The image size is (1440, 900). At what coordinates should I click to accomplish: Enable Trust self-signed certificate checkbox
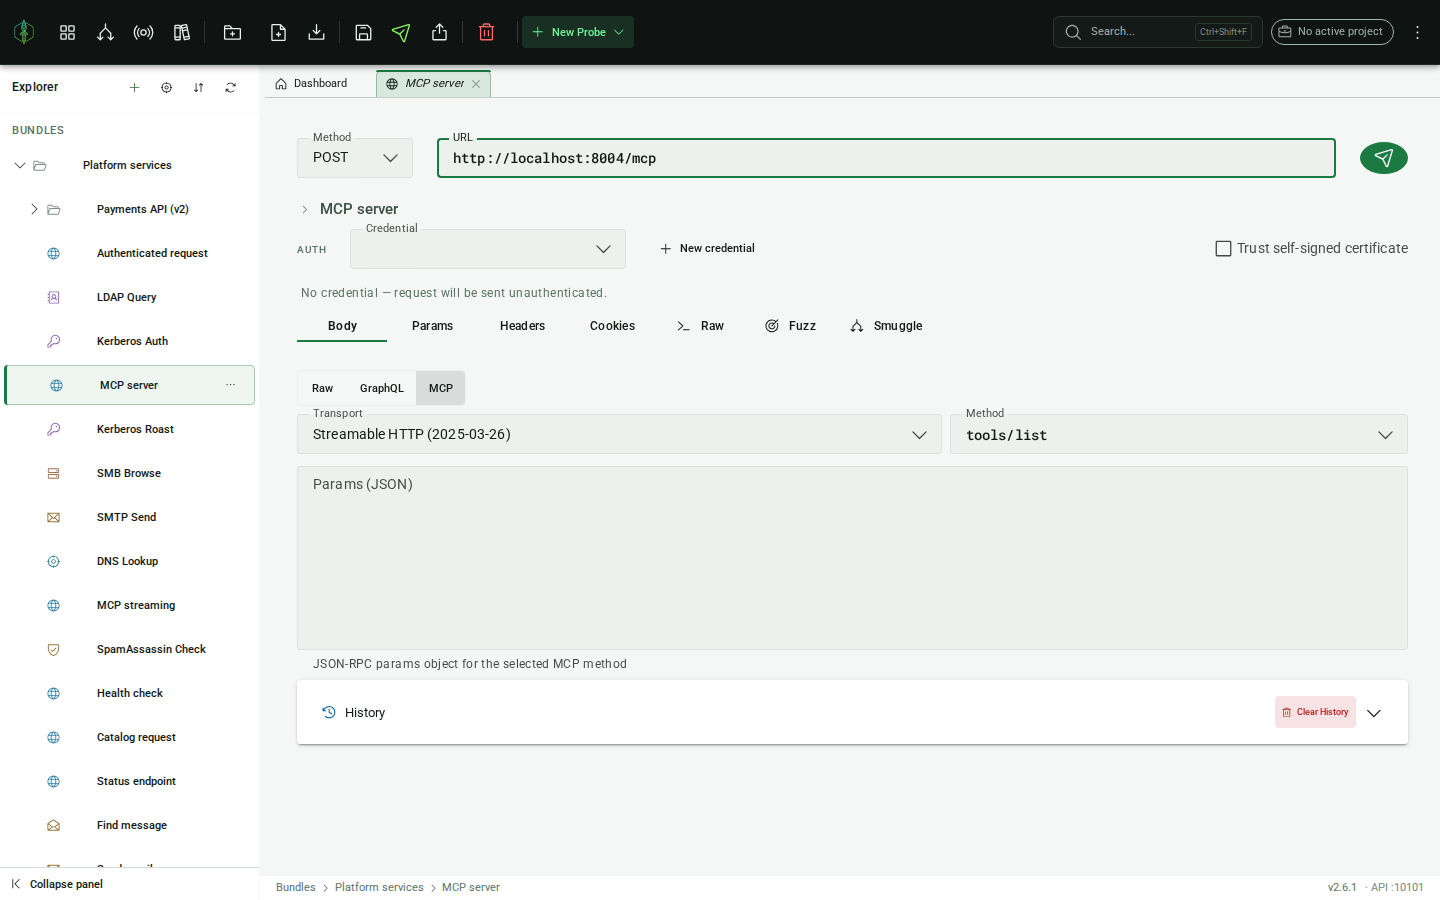pyautogui.click(x=1223, y=248)
